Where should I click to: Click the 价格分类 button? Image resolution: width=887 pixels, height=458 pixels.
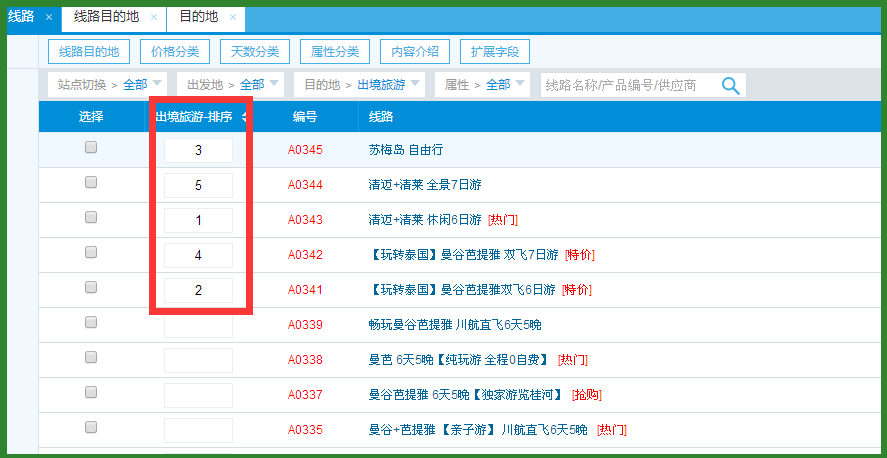[x=175, y=52]
